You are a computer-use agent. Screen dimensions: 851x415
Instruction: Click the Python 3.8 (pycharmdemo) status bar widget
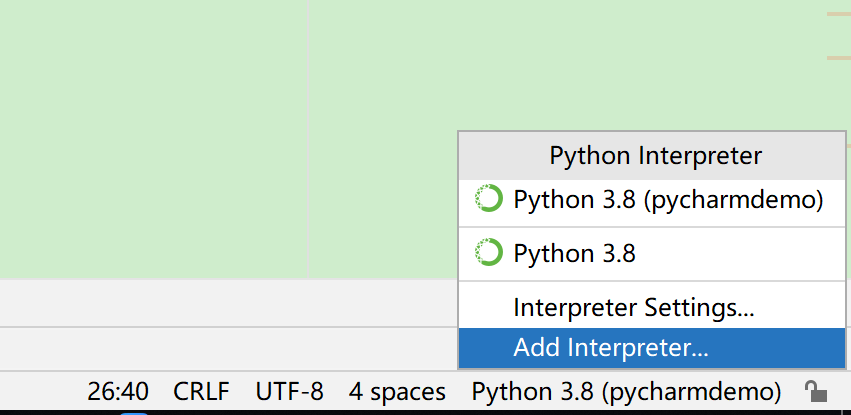(x=626, y=392)
